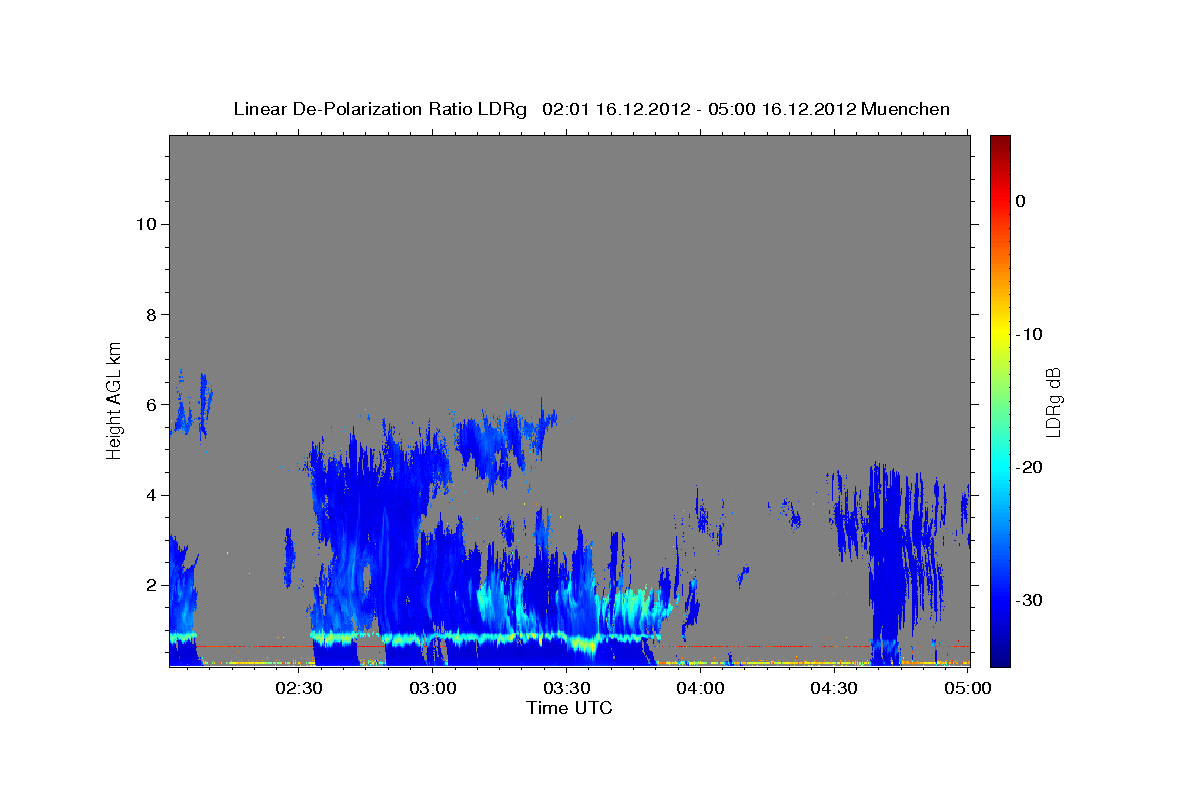Click the 04:30 time tick label

[834, 688]
